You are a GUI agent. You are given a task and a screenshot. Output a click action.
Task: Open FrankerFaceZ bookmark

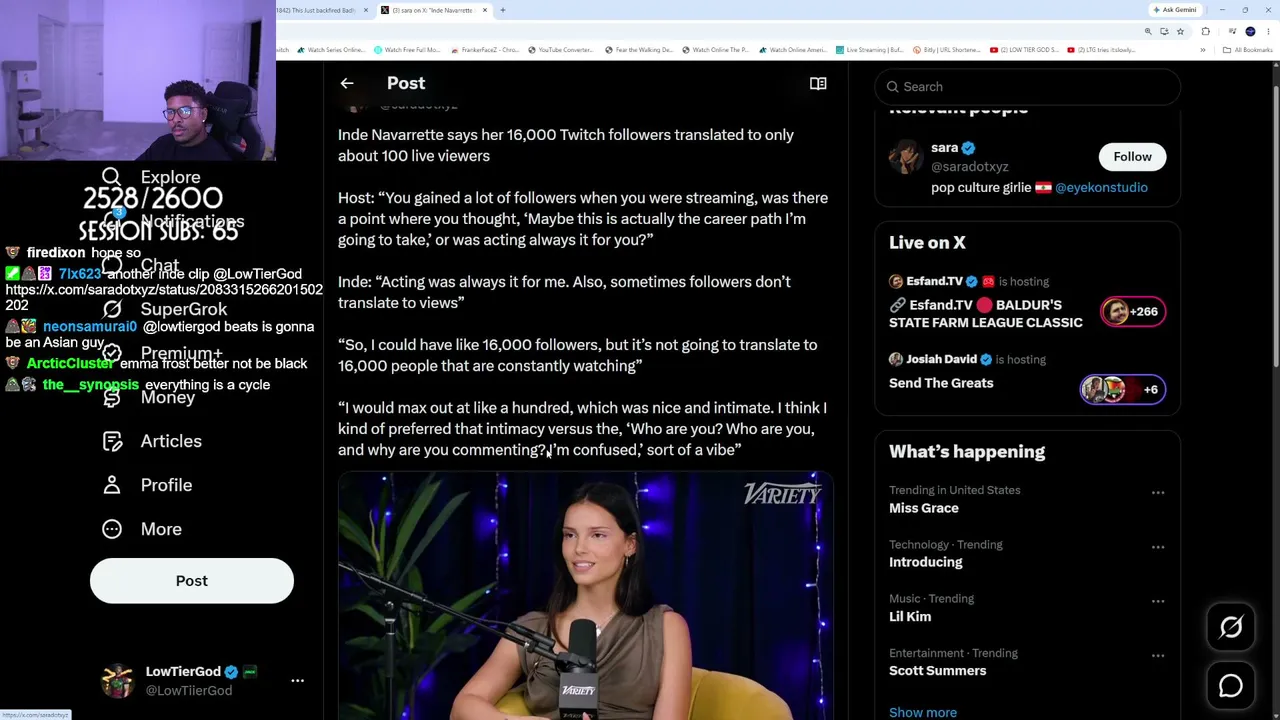tap(485, 50)
